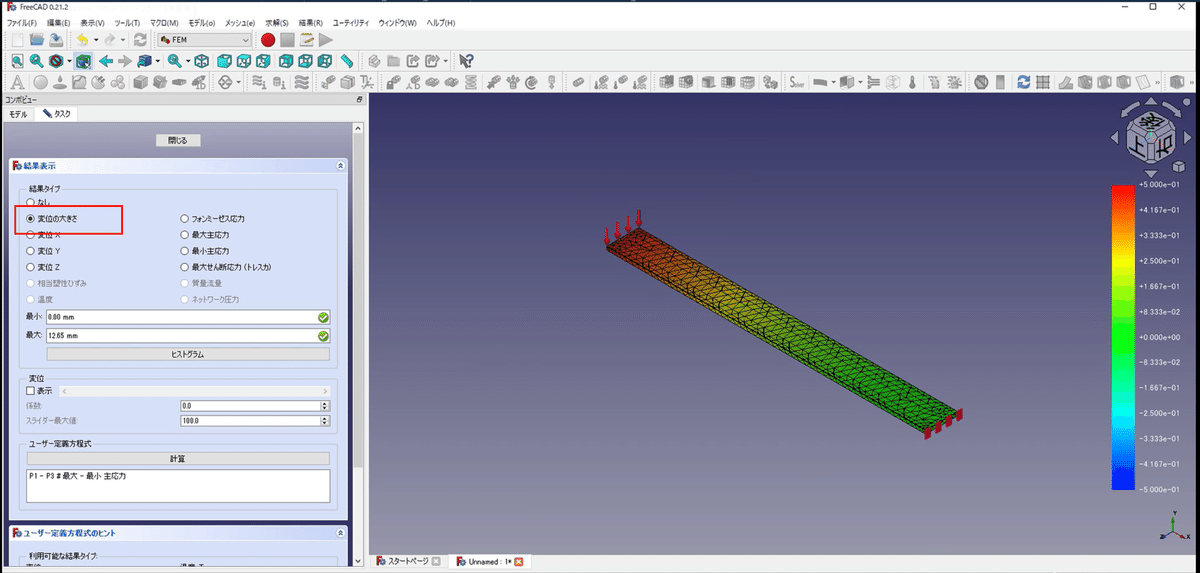Go back with the left arrow view icon

(x=106, y=61)
